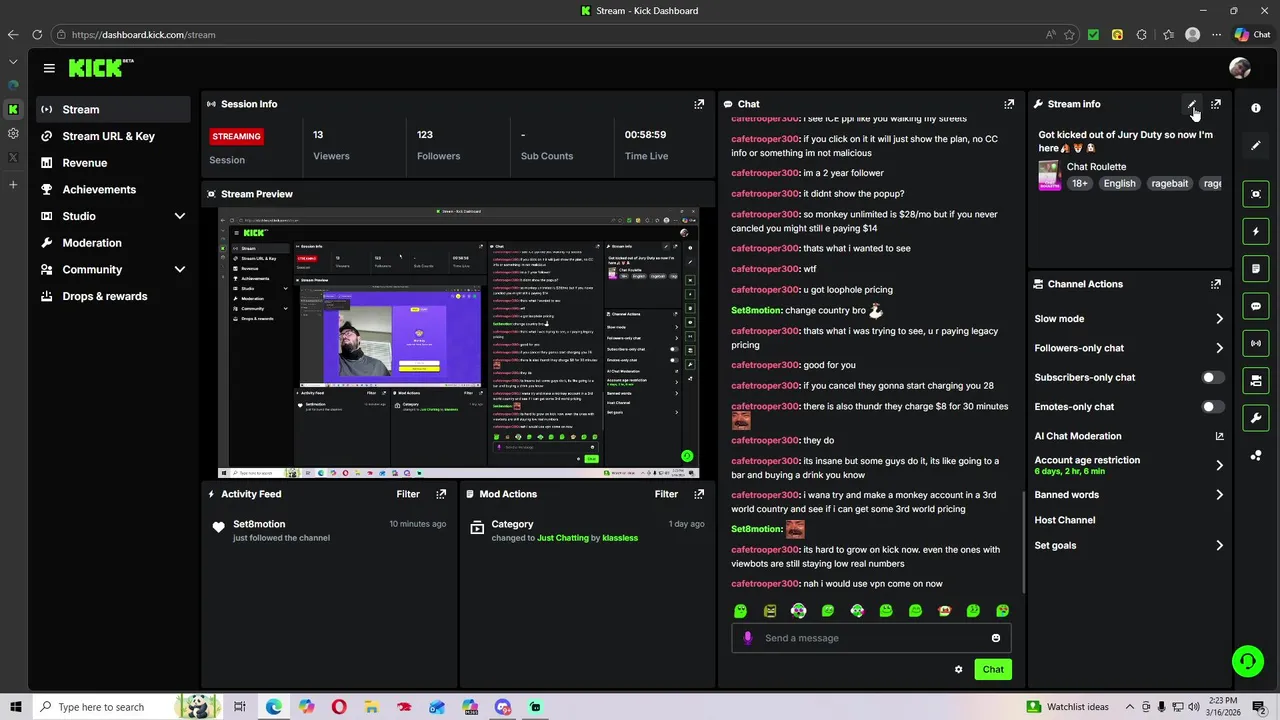
Task: Open Opera from the taskbar
Action: tap(339, 707)
